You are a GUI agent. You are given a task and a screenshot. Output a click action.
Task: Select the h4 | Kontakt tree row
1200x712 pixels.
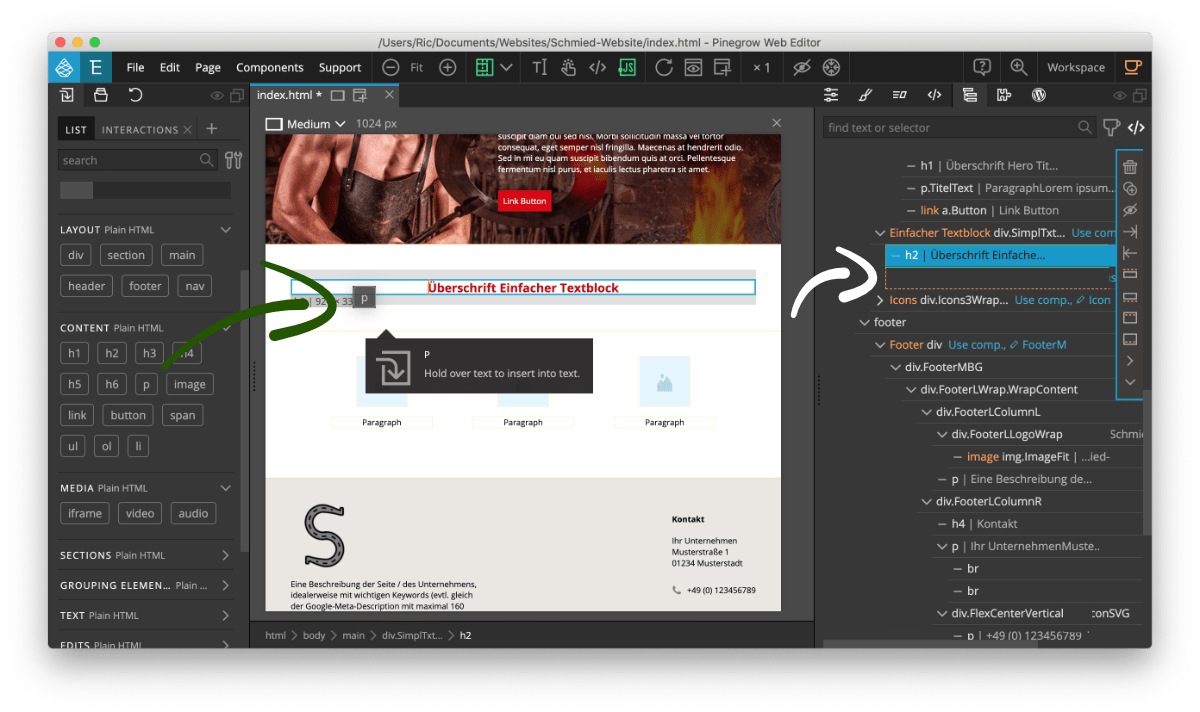1035,523
